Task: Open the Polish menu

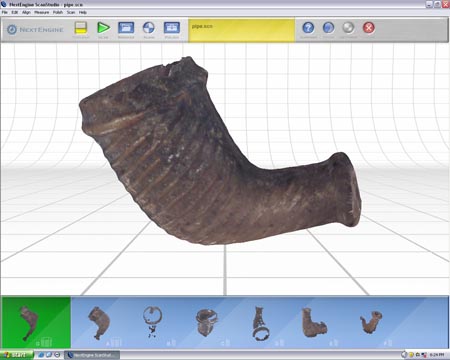Action: 58,12
